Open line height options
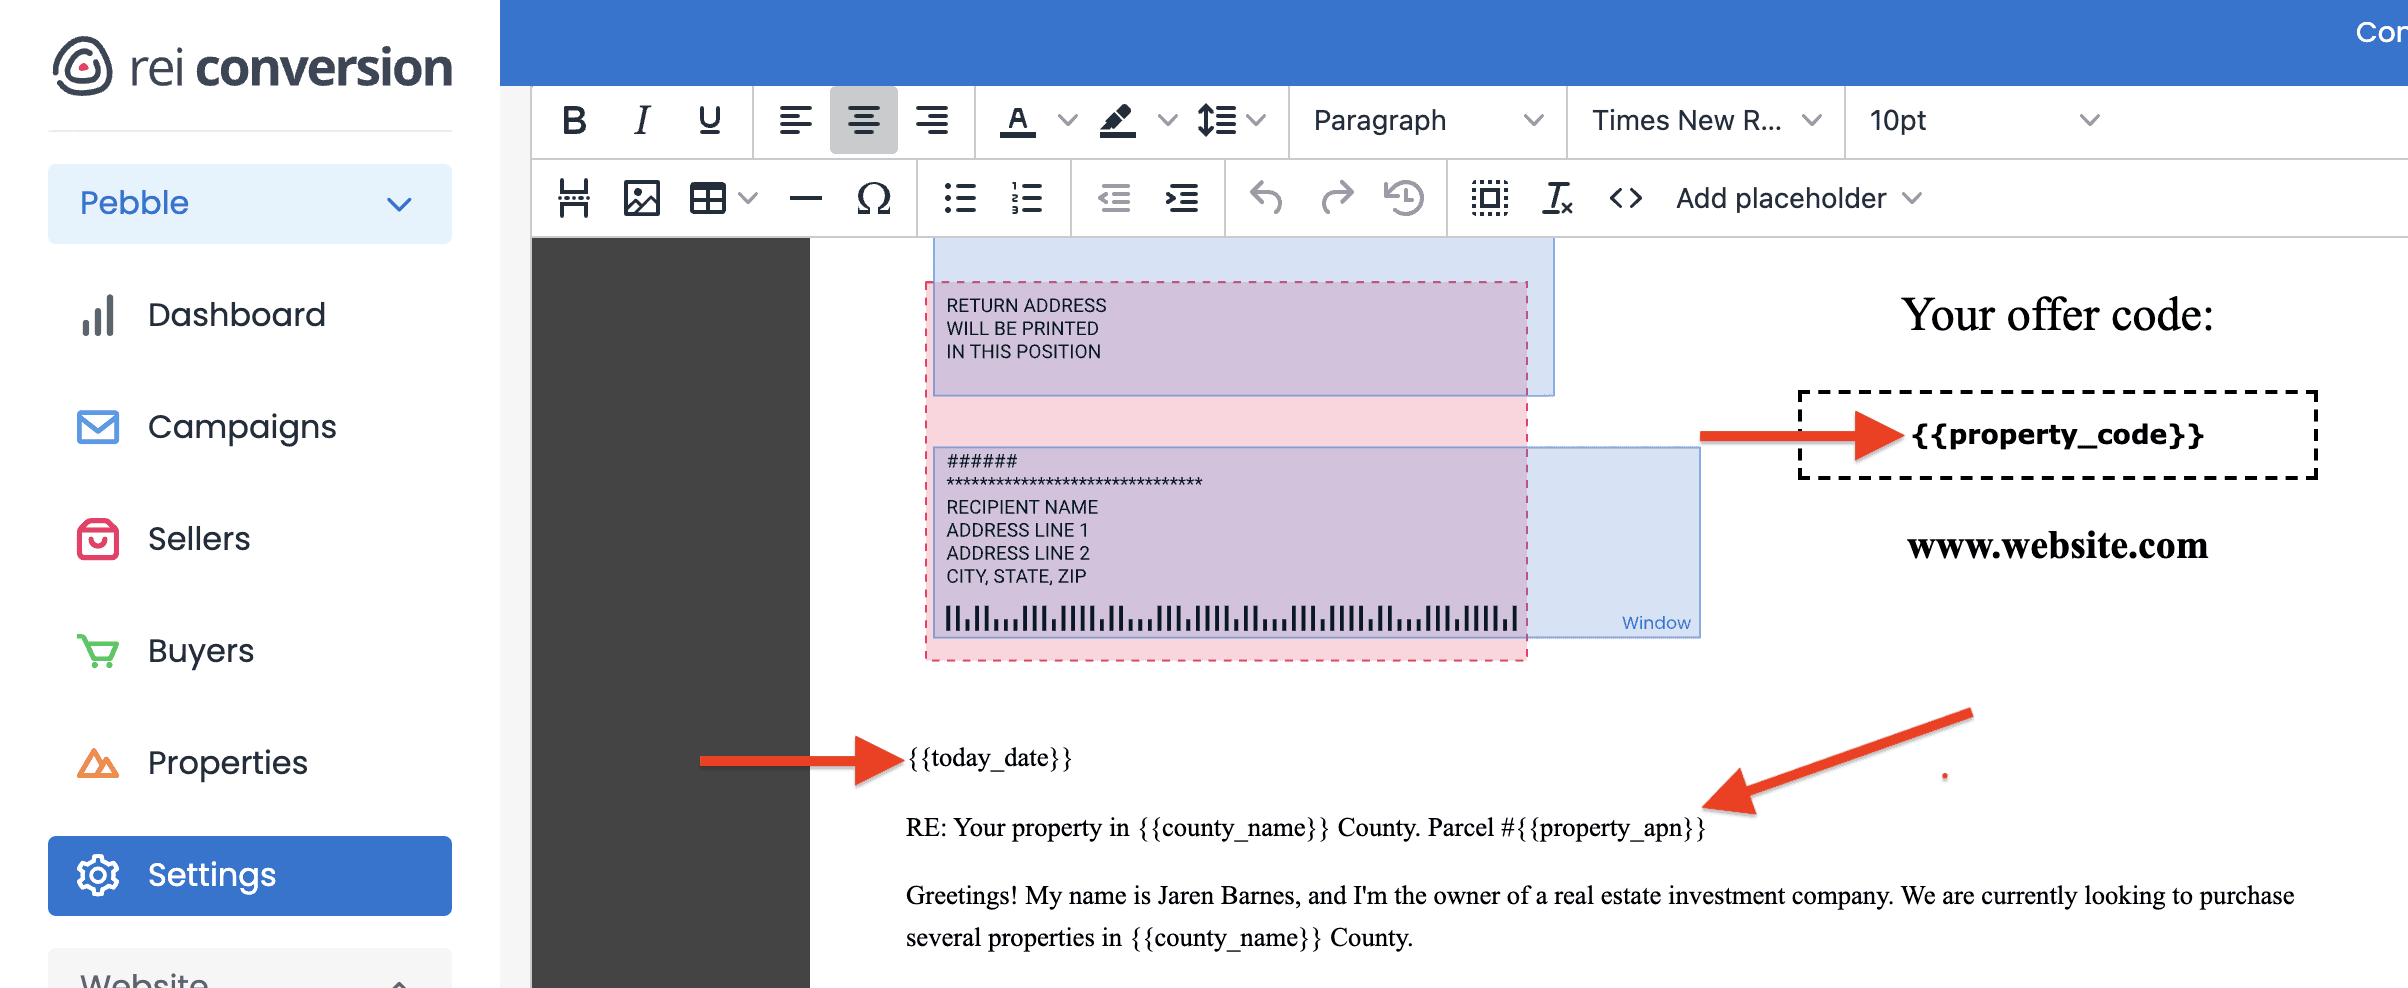The height and width of the screenshot is (988, 2408). [1232, 120]
